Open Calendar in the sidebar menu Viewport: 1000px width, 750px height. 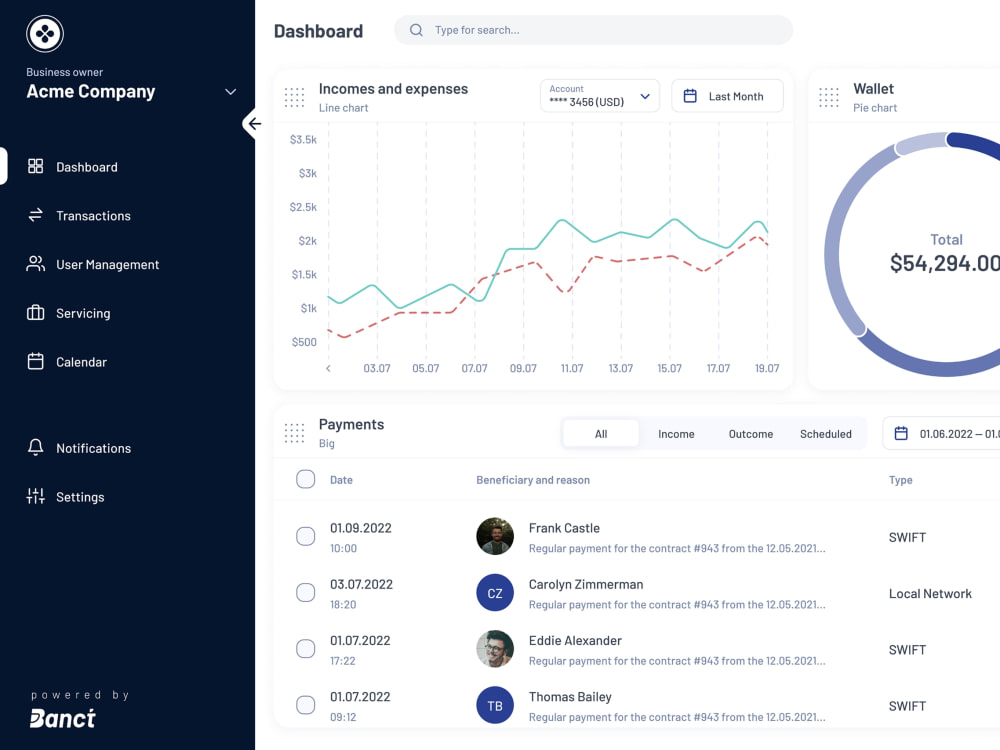pos(81,362)
